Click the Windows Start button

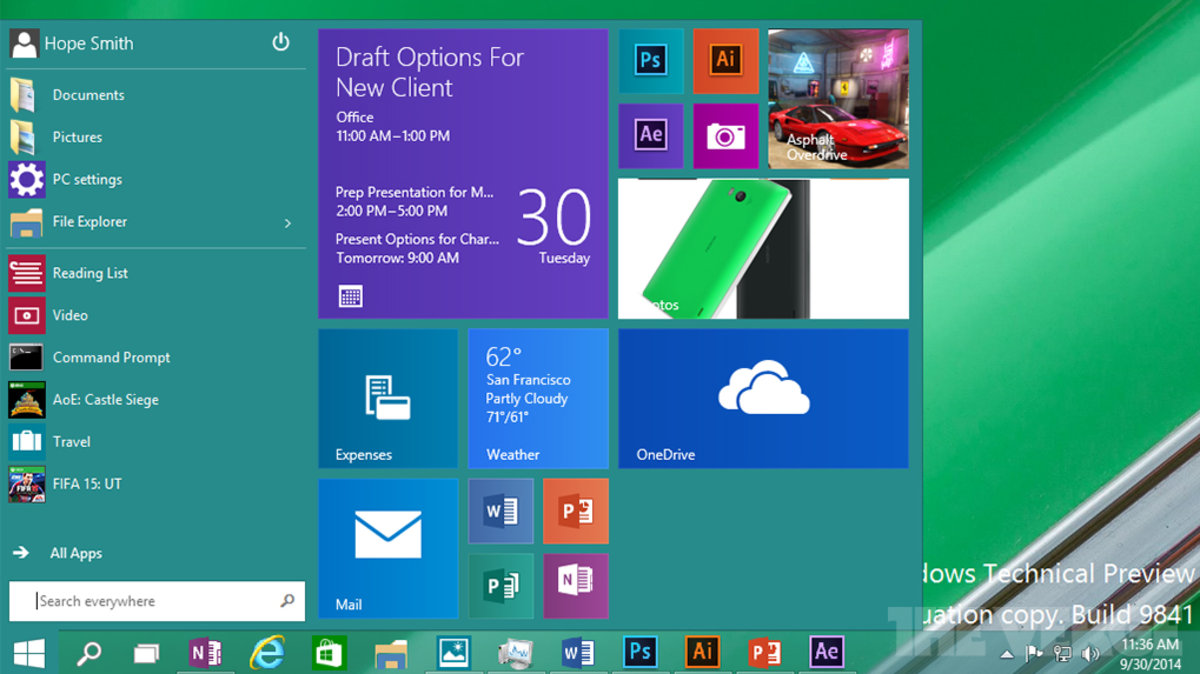pyautogui.click(x=28, y=653)
